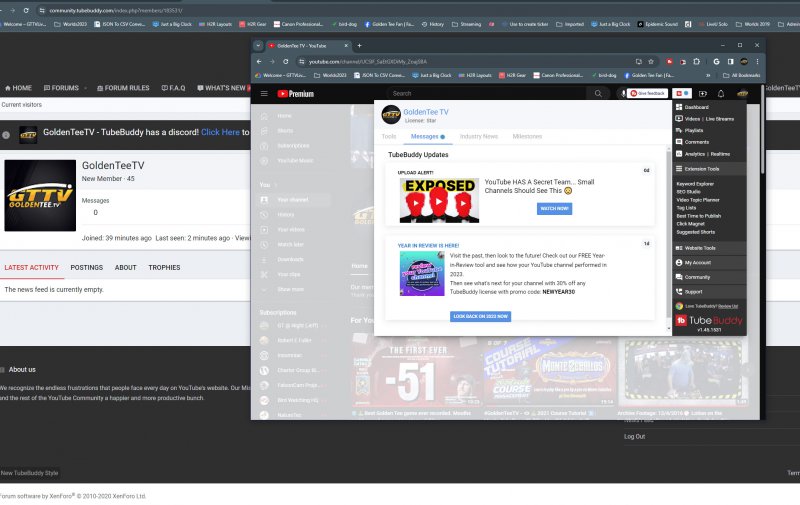Click the YouTube Create video icon
The width and height of the screenshot is (800, 505).
pyautogui.click(x=702, y=93)
